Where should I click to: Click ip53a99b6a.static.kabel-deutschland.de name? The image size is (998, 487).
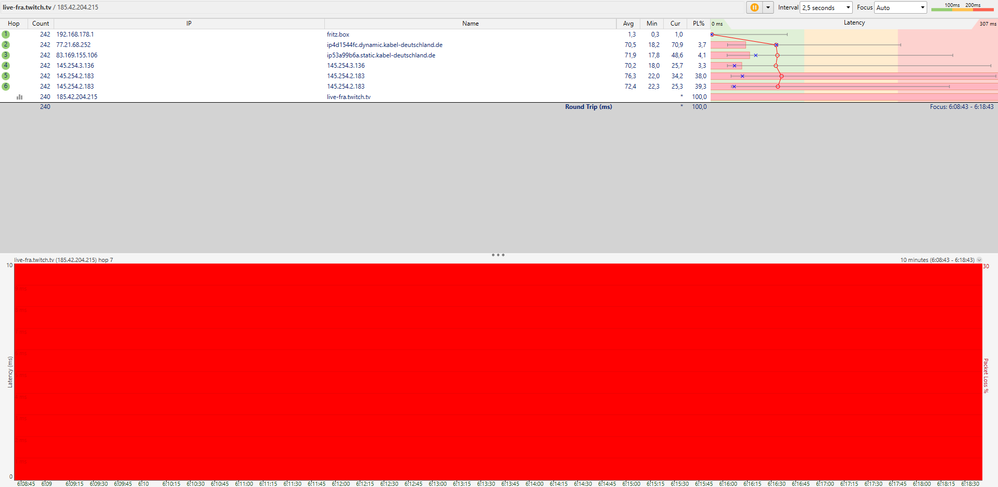coord(381,55)
